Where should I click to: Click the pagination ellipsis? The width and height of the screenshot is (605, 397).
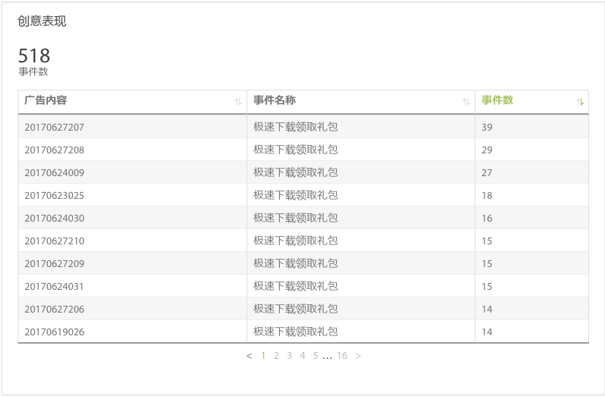coord(327,357)
